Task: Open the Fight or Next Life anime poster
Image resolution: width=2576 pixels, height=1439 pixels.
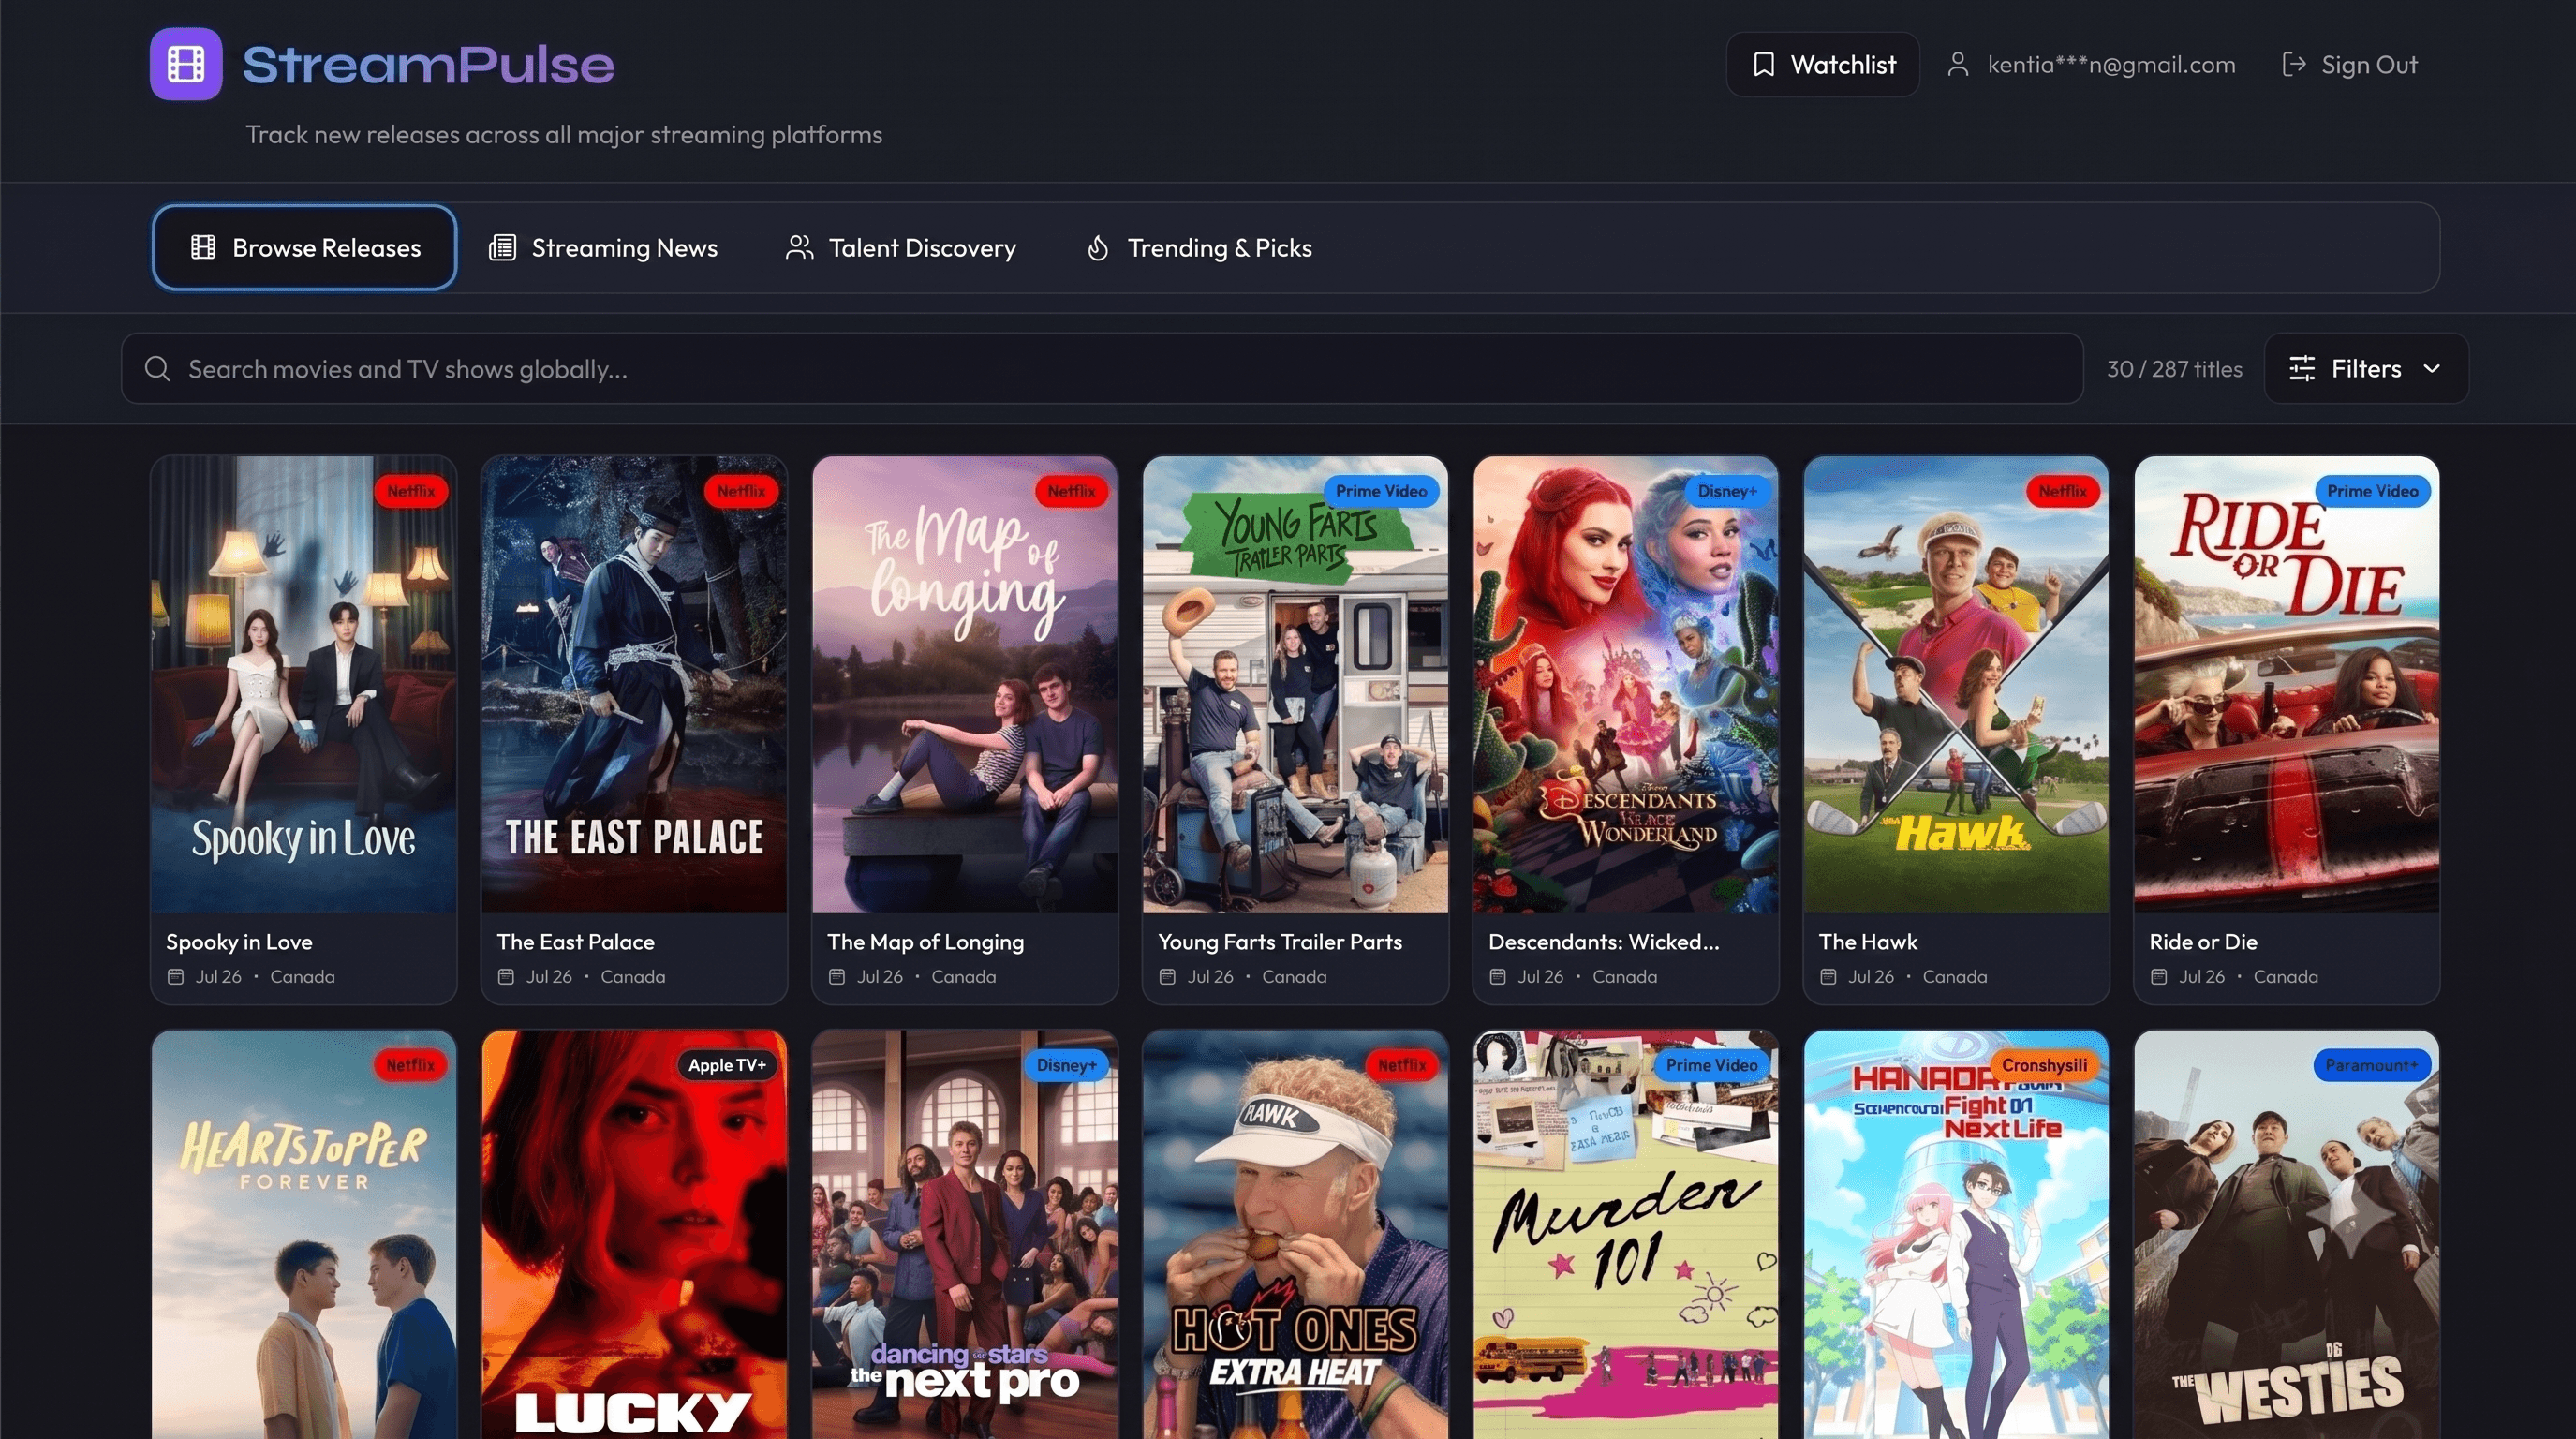Action: [1956, 1235]
